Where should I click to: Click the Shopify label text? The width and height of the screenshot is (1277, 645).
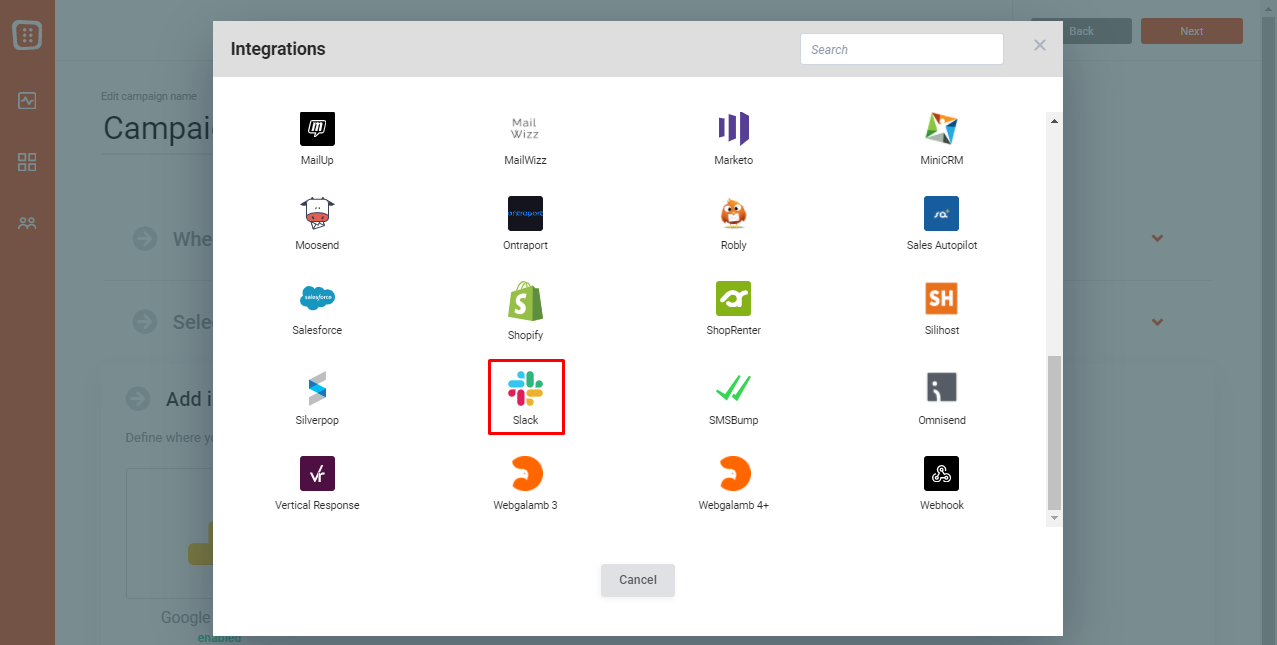click(x=525, y=335)
